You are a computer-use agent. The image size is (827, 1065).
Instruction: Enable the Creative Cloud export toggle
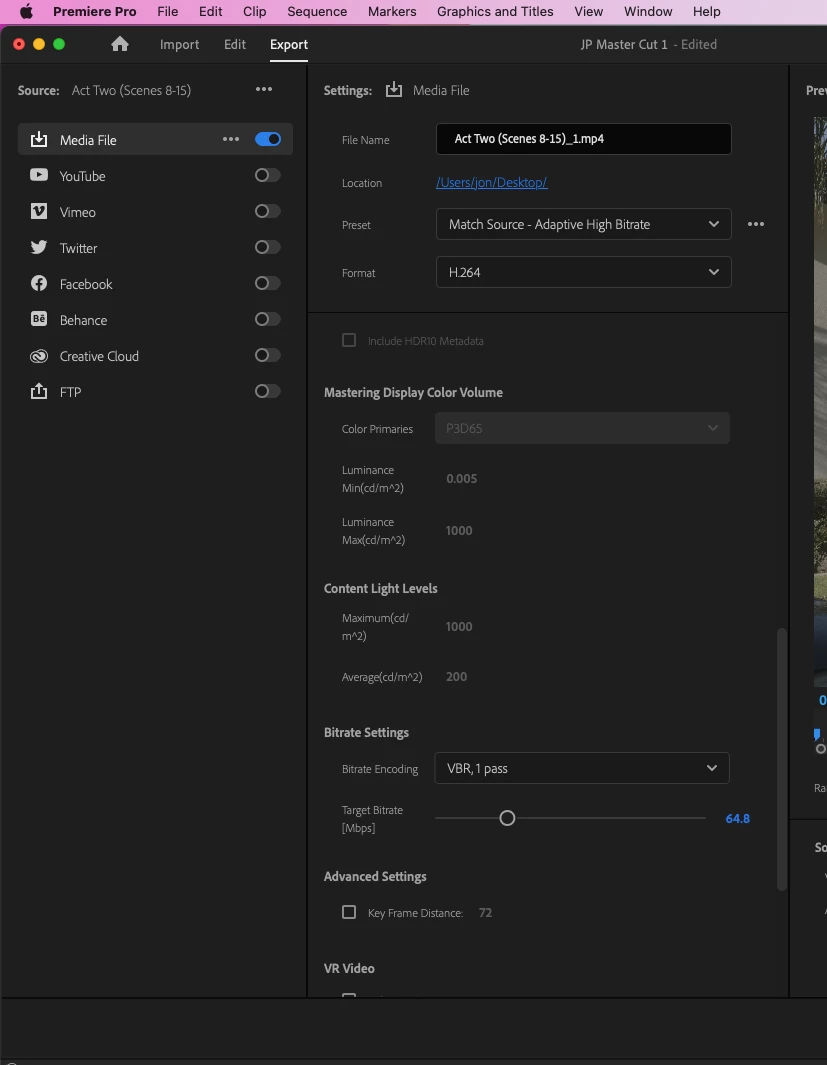[268, 355]
